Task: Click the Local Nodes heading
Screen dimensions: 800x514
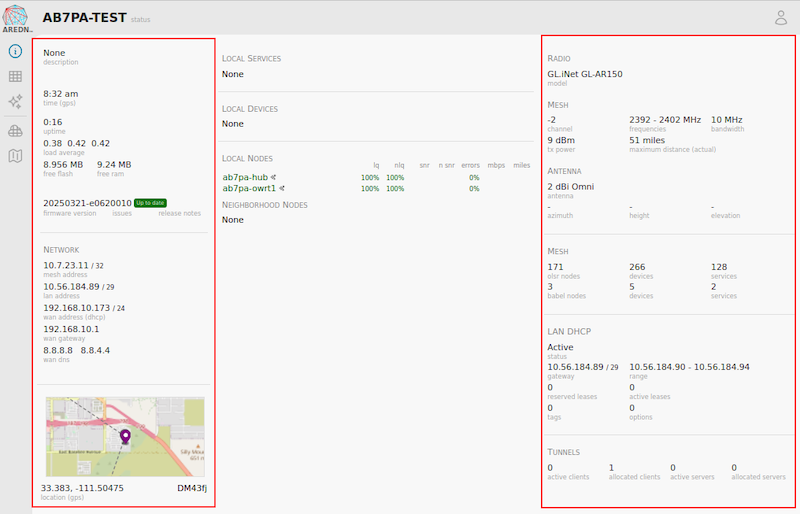Action: point(247,158)
